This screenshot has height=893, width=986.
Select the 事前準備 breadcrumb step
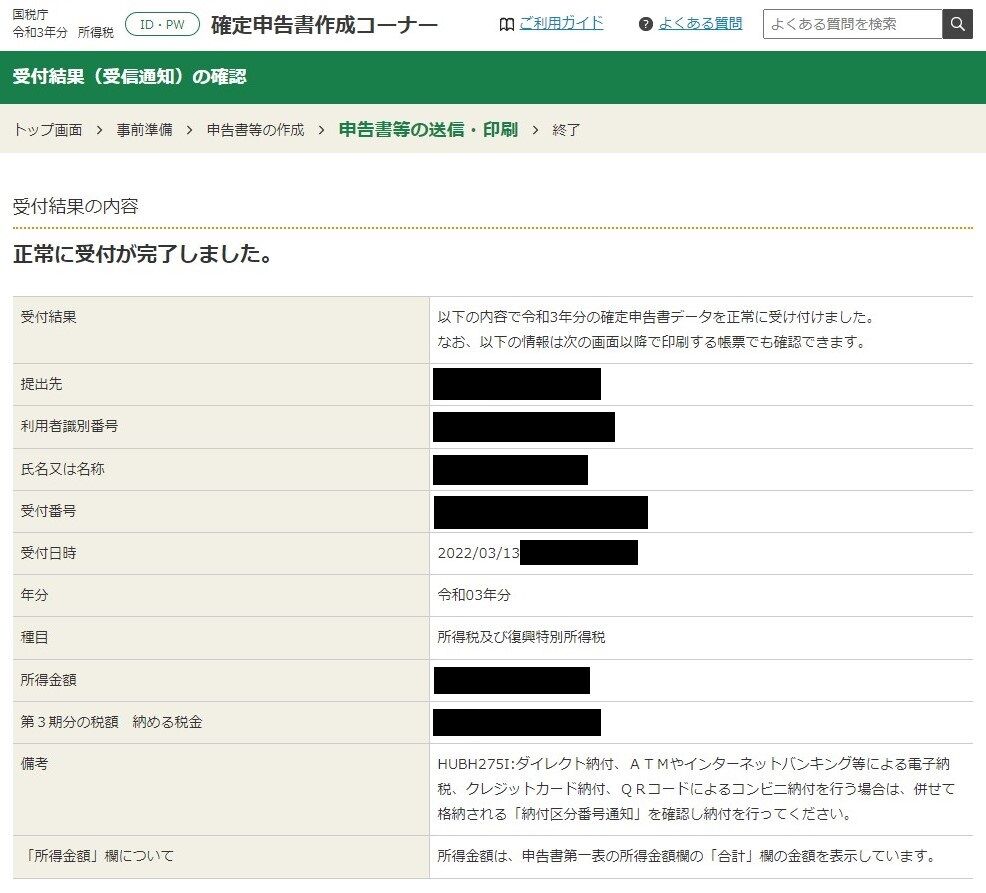point(144,130)
